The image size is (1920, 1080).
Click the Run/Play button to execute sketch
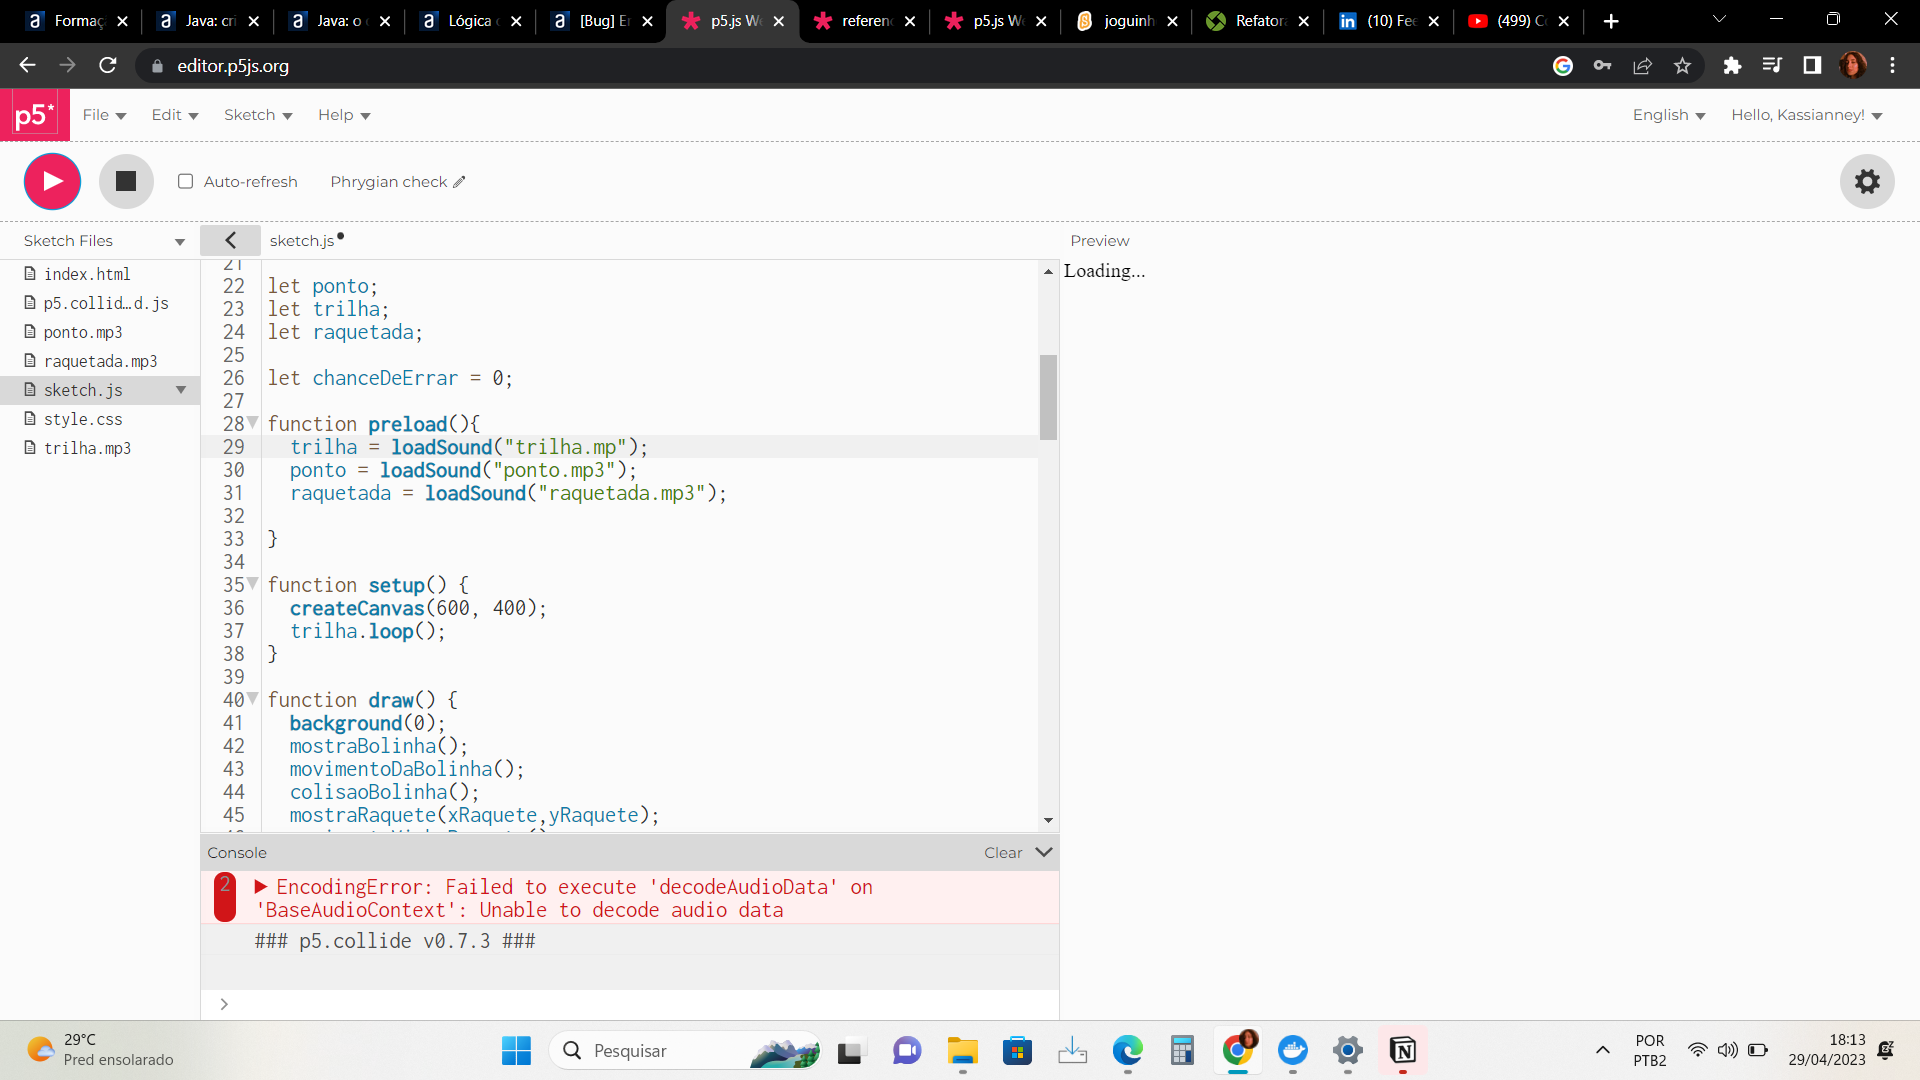(51, 181)
